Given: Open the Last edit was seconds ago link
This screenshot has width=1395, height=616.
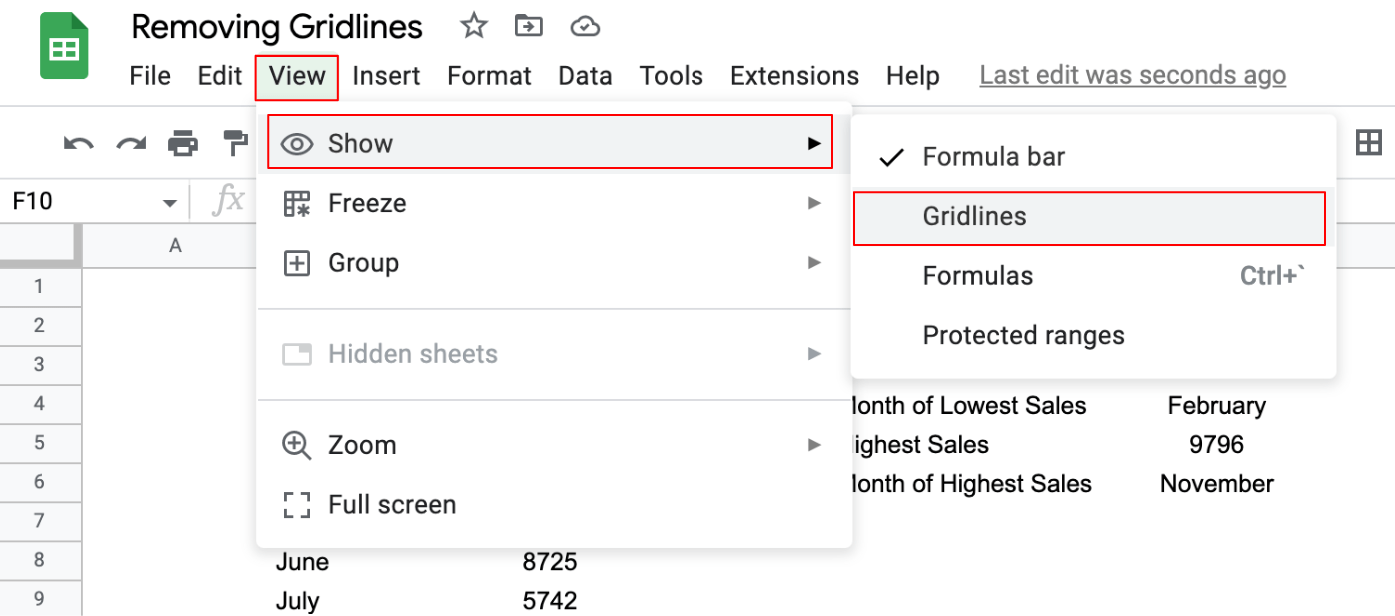Looking at the screenshot, I should (x=1133, y=76).
